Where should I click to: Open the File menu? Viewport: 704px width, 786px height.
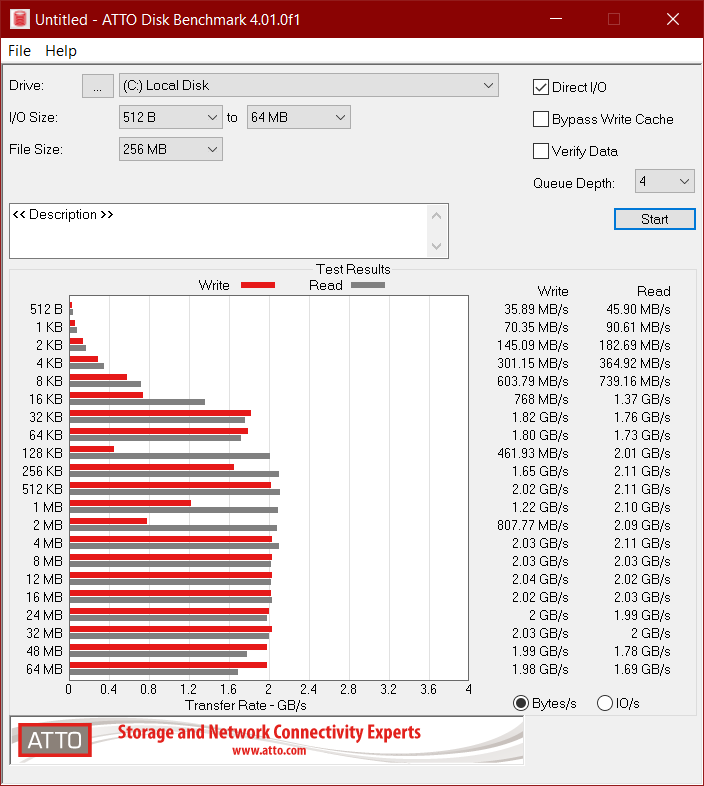pos(20,51)
